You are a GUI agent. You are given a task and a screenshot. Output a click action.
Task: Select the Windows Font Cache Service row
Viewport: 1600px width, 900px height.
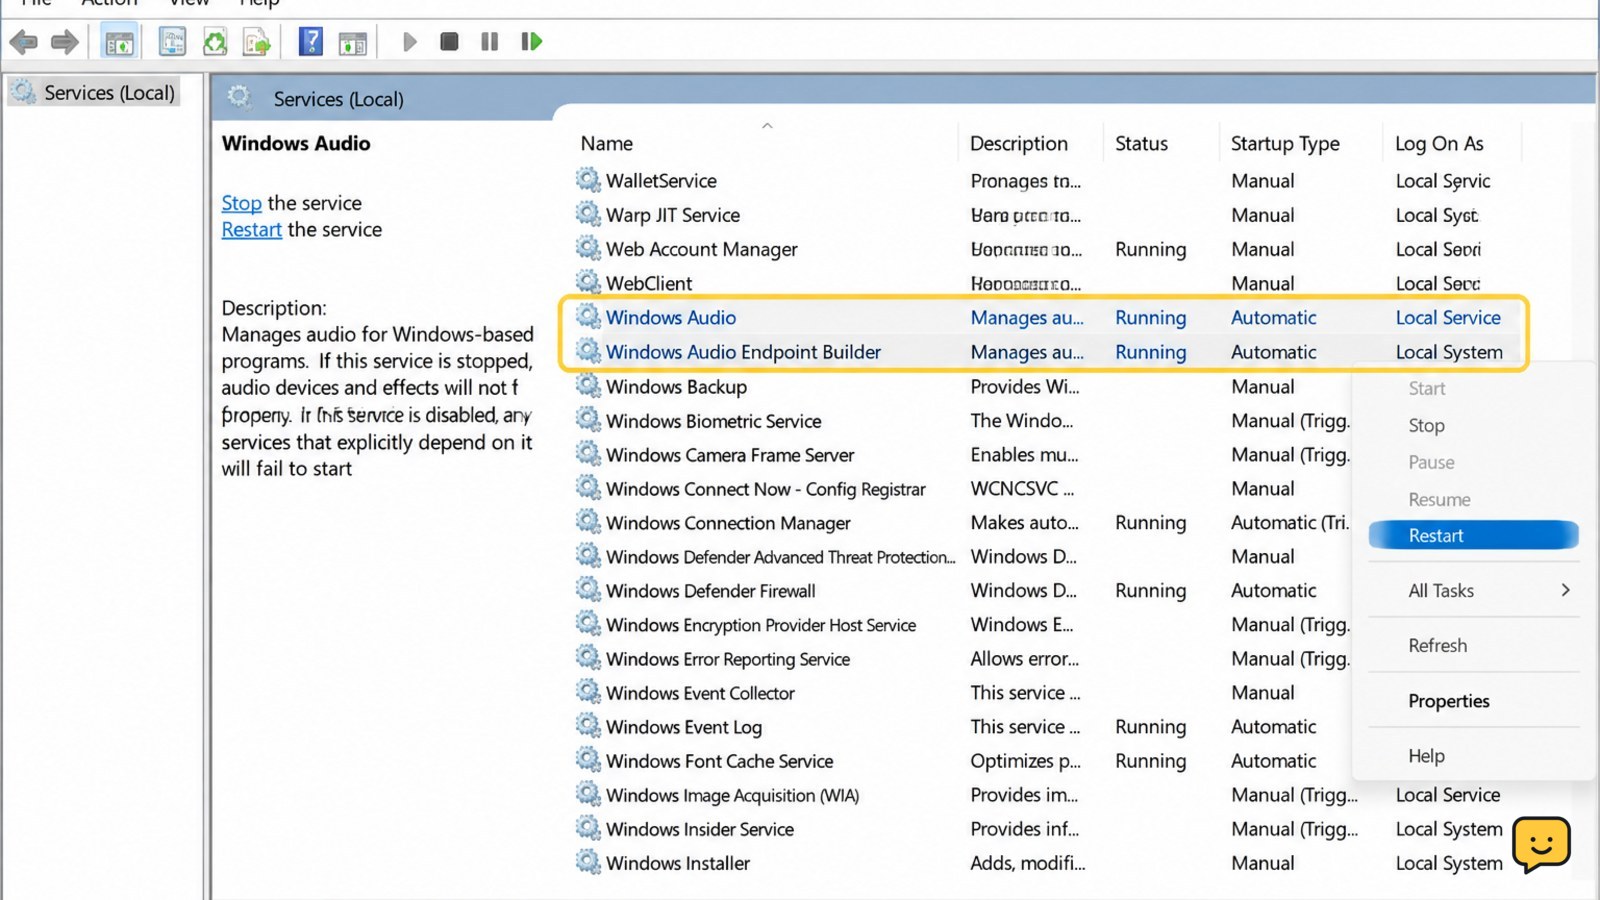719,761
